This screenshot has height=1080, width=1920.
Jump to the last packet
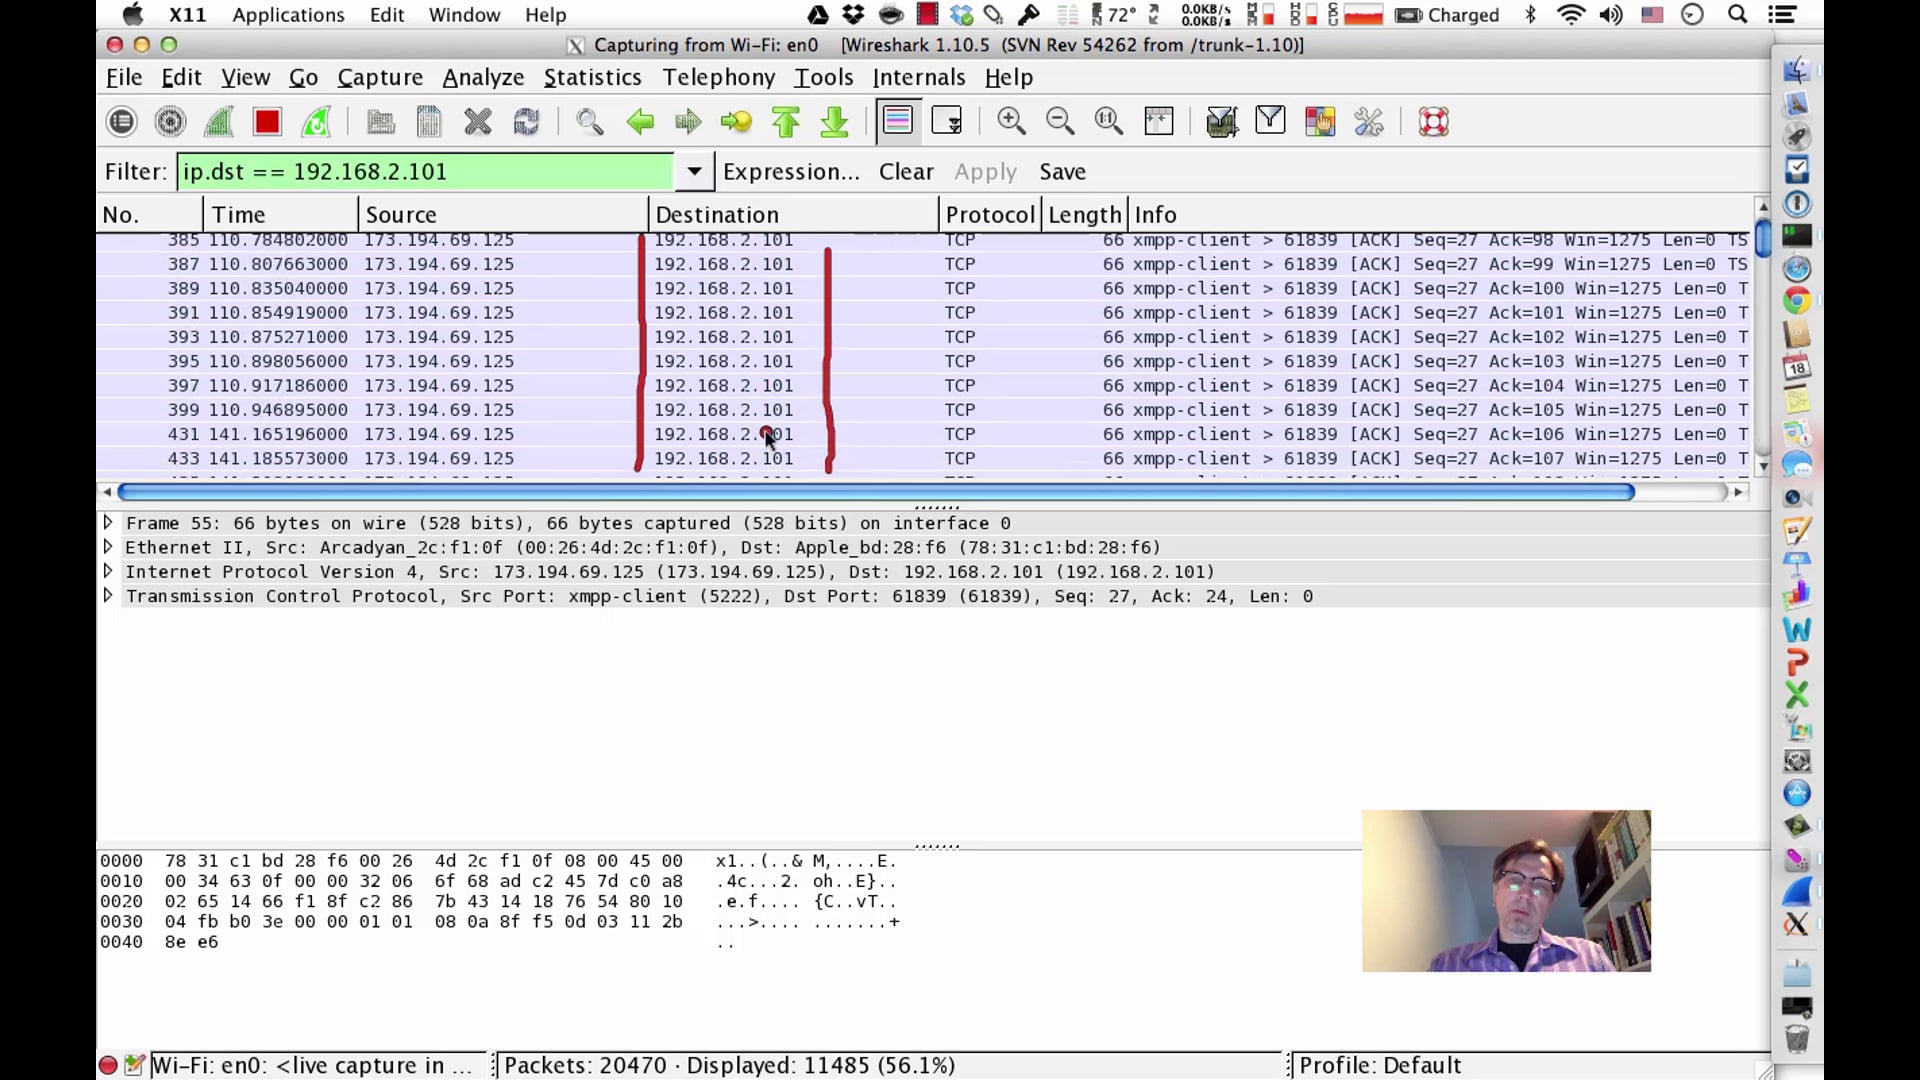833,121
